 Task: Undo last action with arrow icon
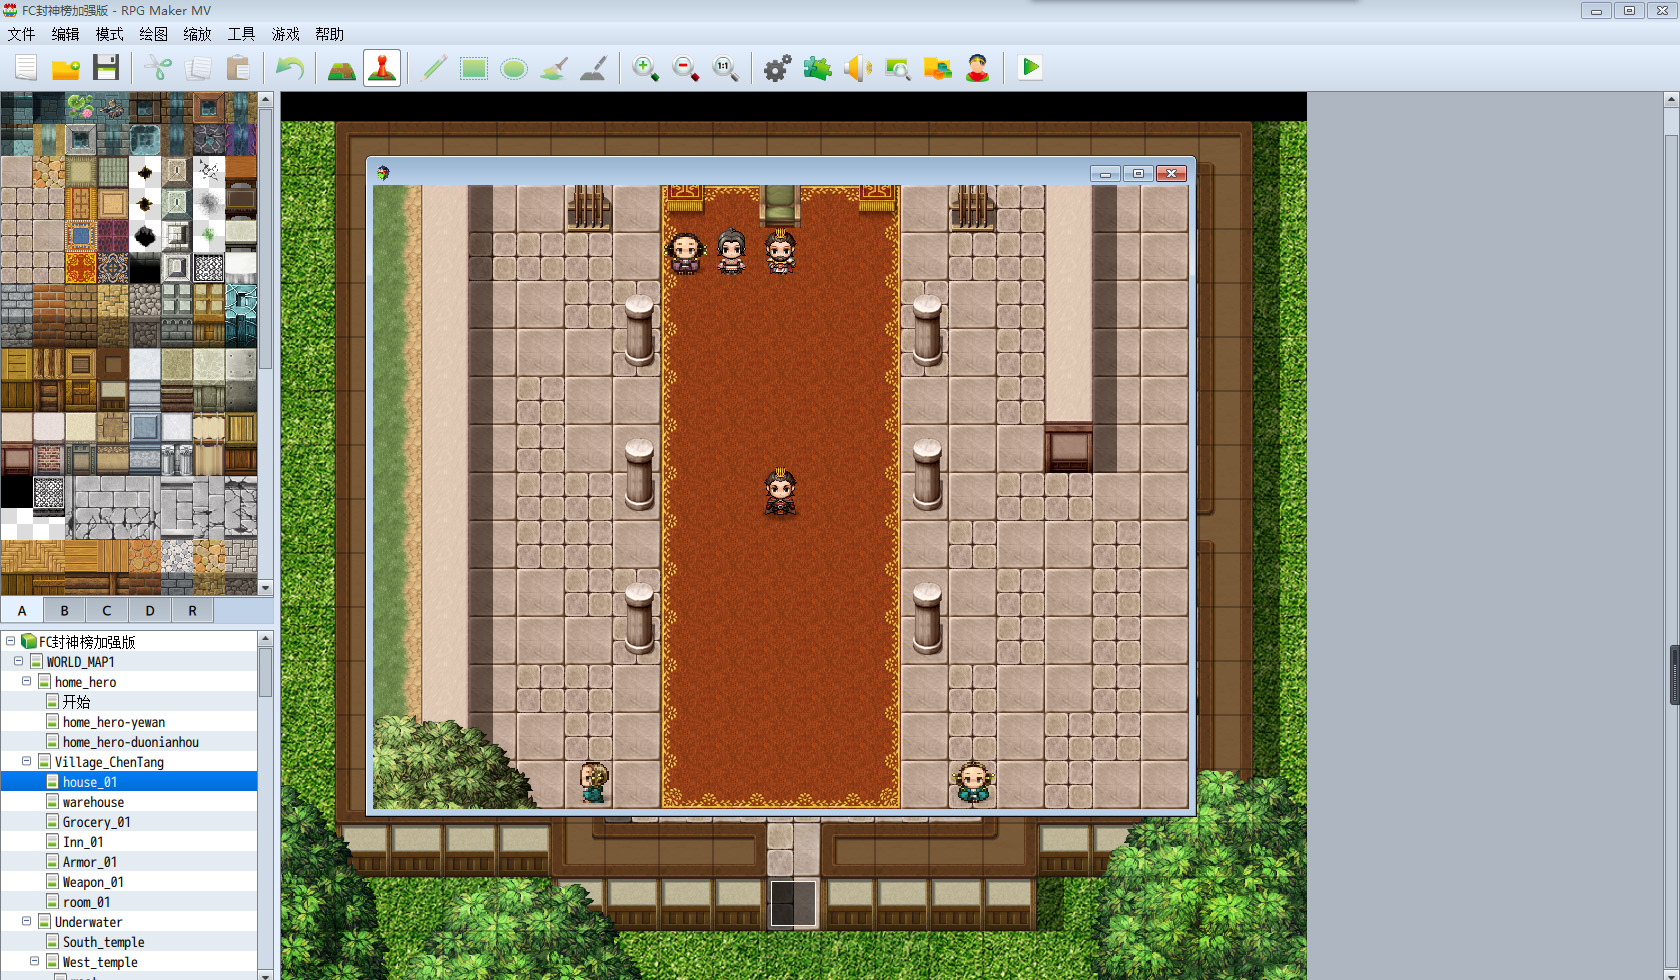[290, 68]
